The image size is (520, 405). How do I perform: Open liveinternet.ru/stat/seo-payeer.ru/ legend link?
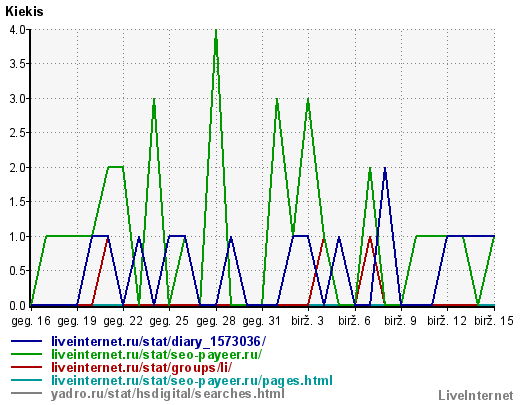click(156, 354)
